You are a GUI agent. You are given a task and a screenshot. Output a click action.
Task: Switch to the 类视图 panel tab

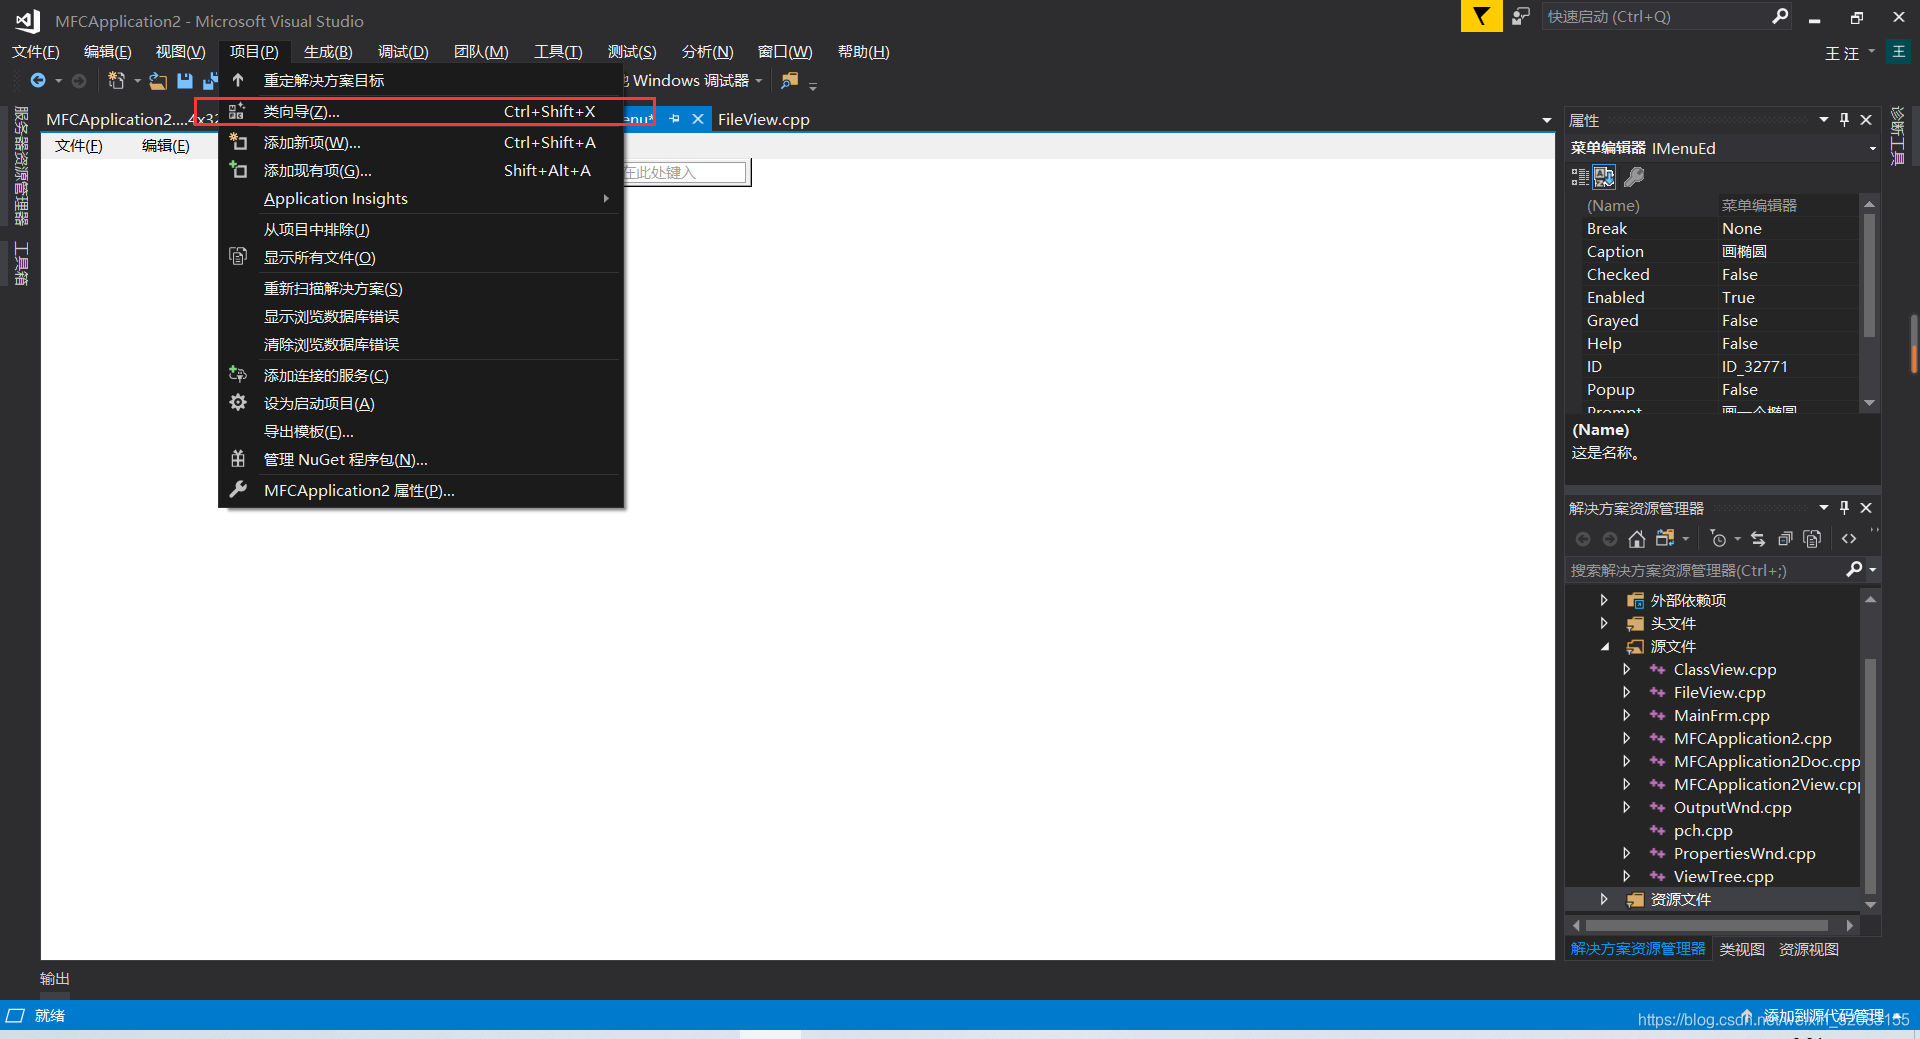click(x=1742, y=949)
